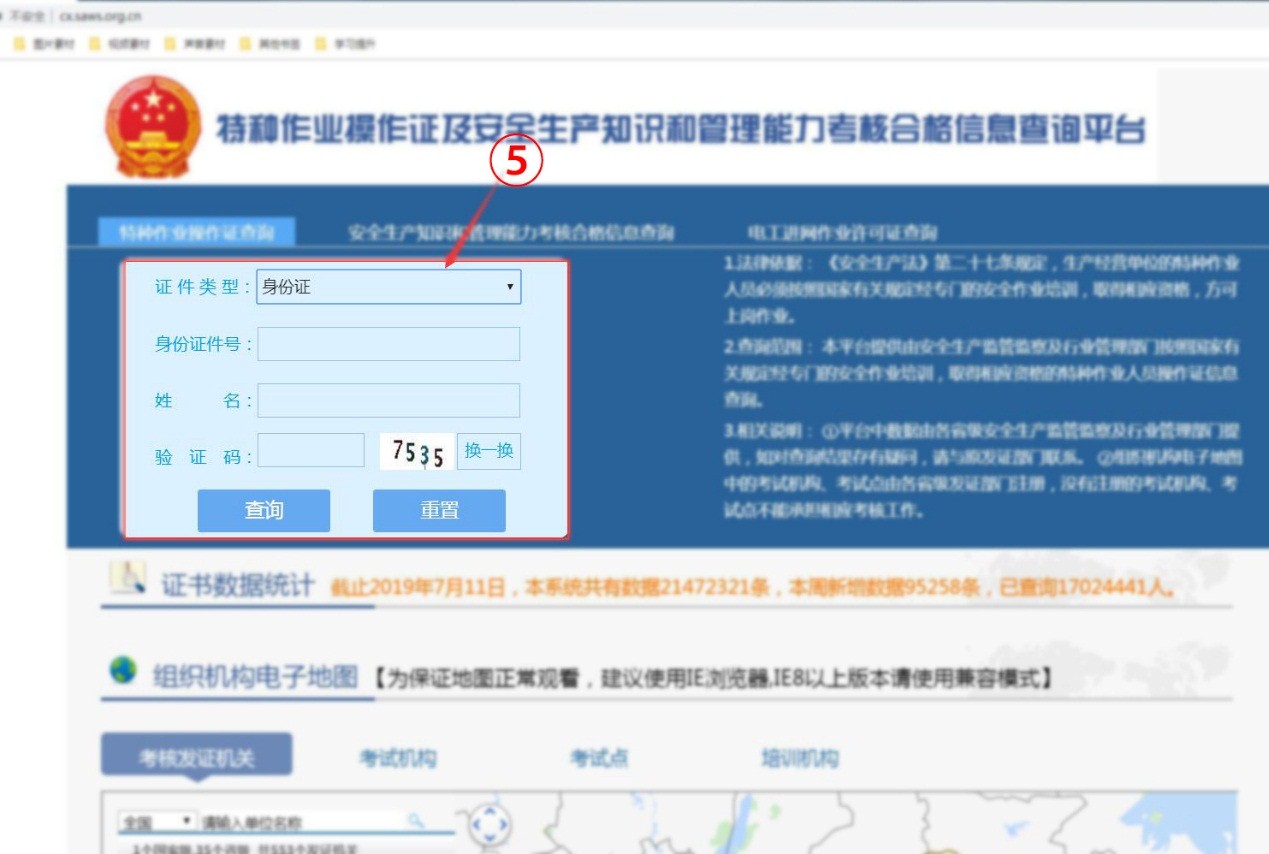1269x854 pixels.
Task: Click the national emblem logo
Action: point(153,127)
